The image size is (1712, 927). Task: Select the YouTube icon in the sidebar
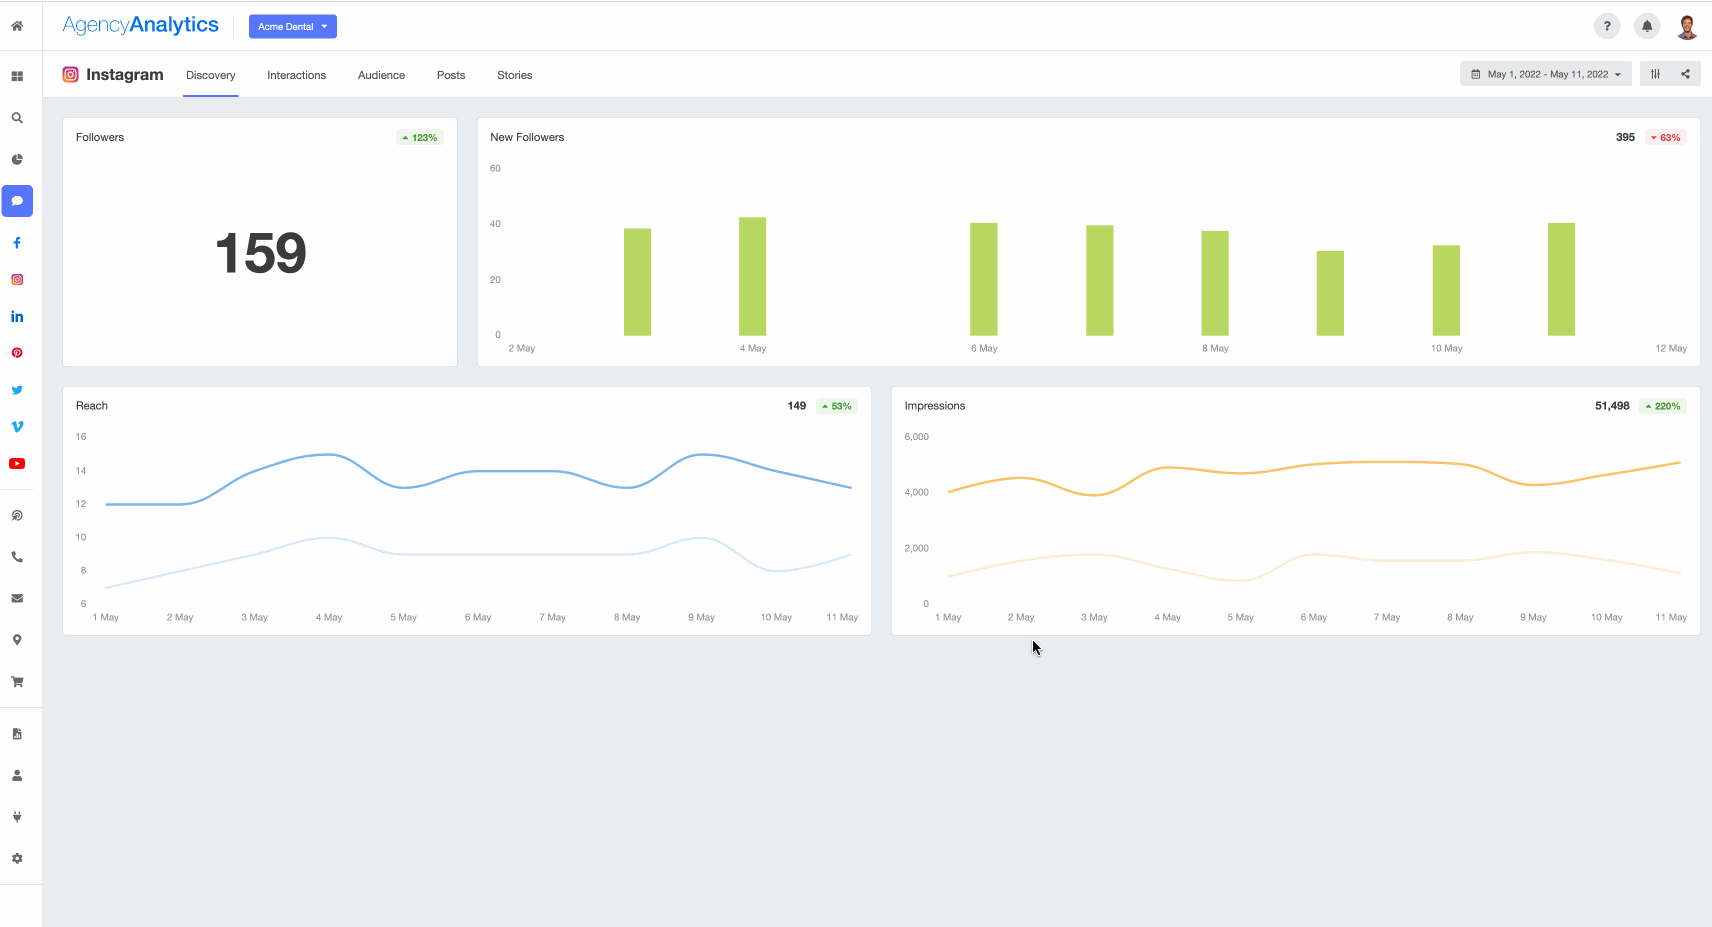(17, 463)
